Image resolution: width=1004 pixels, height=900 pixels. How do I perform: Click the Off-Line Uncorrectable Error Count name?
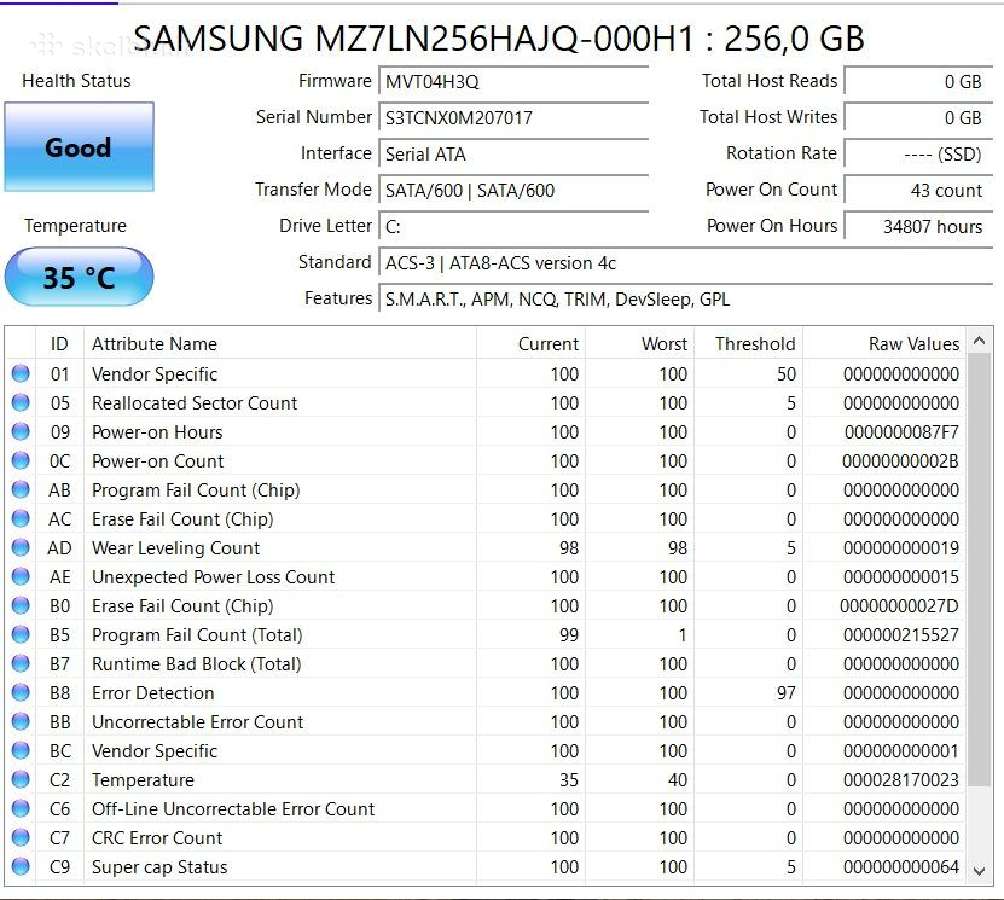pyautogui.click(x=233, y=808)
